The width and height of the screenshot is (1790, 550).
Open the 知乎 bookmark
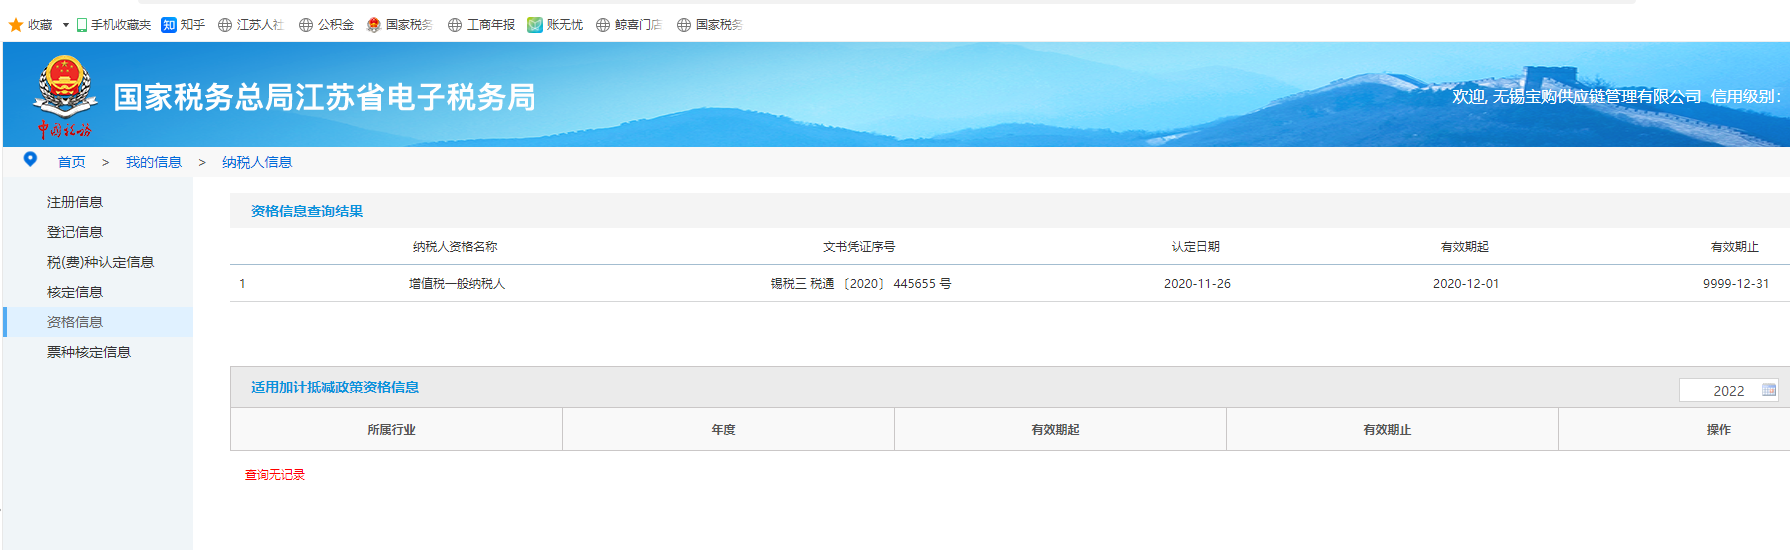pos(183,25)
